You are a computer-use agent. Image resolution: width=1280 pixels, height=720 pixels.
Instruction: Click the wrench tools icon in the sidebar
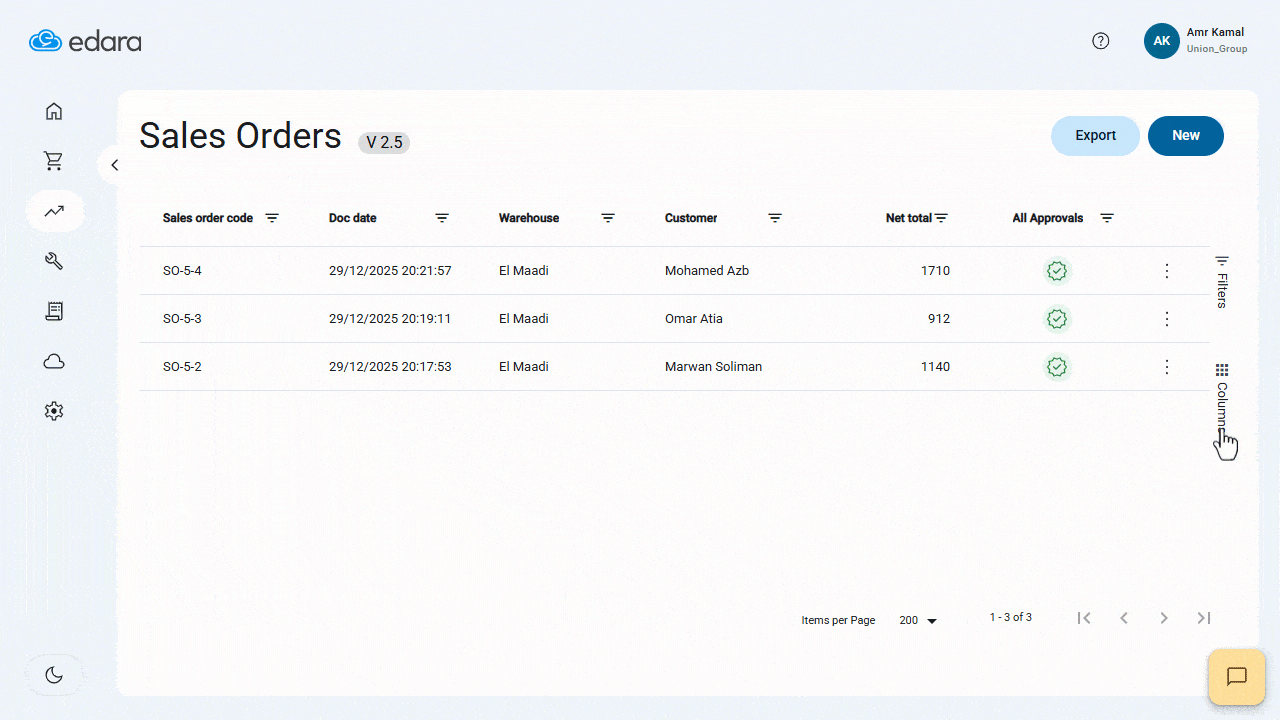[x=53, y=261]
